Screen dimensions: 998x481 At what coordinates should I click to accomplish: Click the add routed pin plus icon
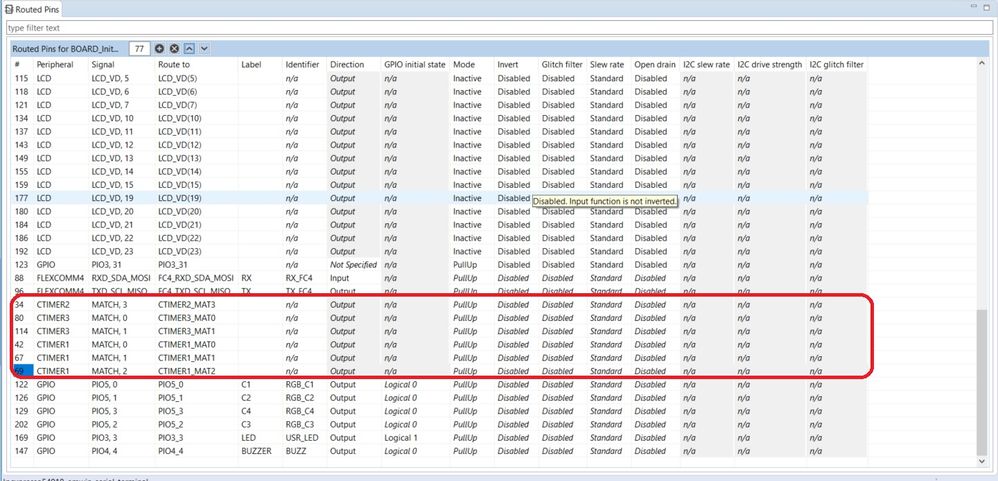coord(159,48)
